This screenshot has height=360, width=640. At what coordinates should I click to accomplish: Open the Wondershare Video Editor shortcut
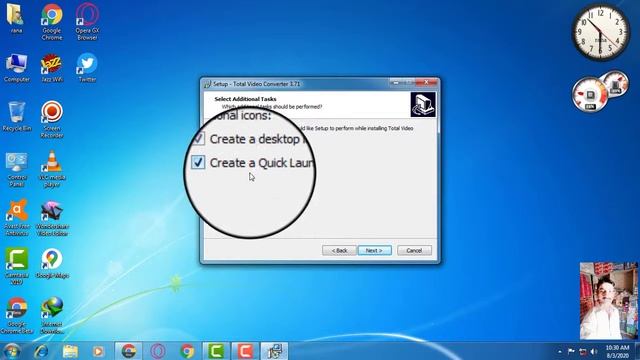click(x=52, y=218)
